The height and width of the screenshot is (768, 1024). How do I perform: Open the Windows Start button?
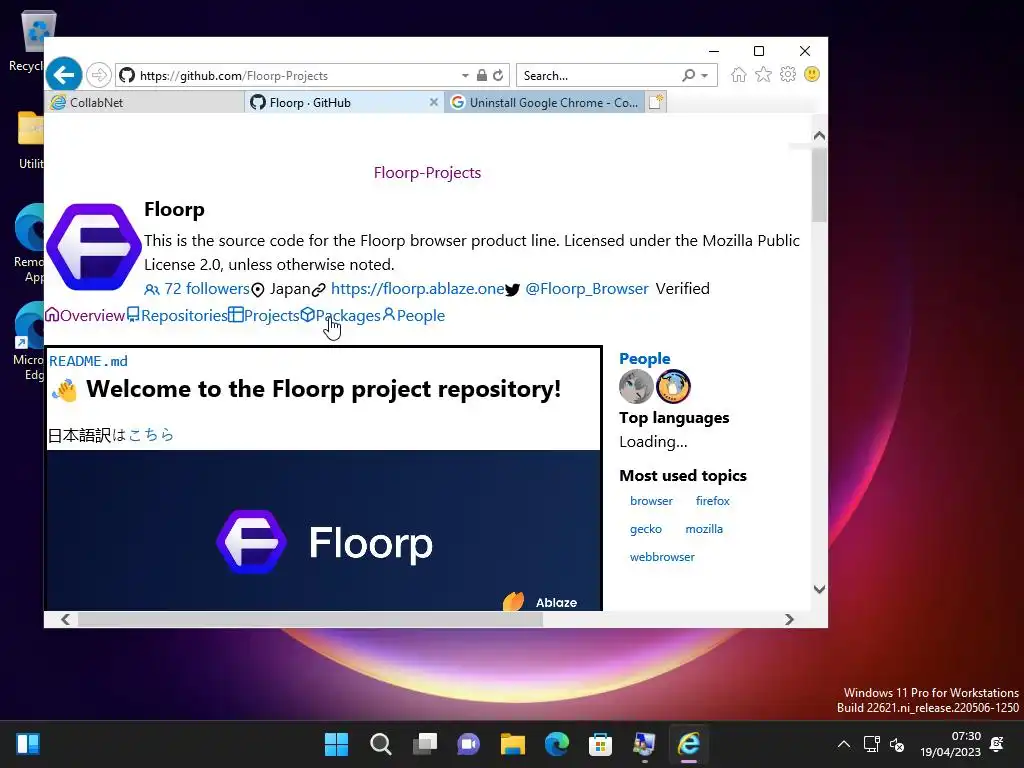[336, 744]
